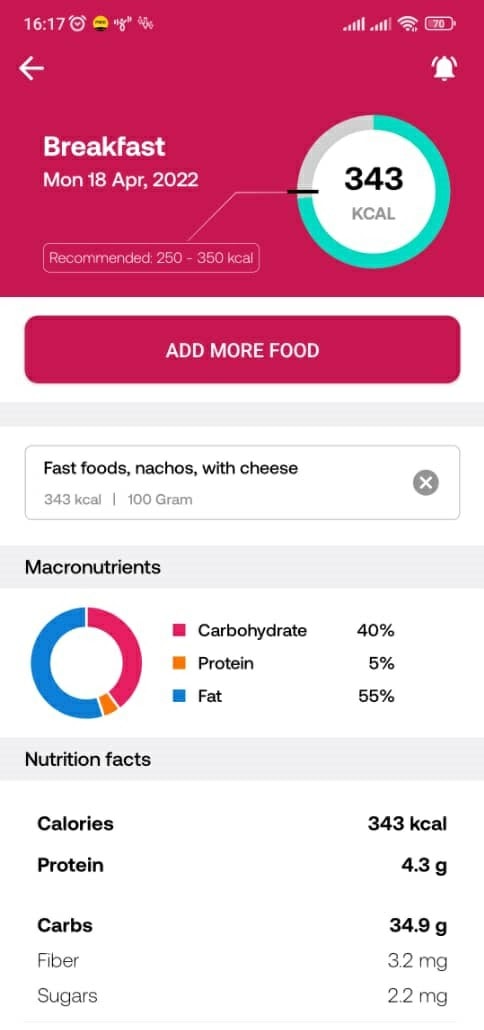Tap the Breakfast meal title
This screenshot has width=484, height=1030.
104,146
